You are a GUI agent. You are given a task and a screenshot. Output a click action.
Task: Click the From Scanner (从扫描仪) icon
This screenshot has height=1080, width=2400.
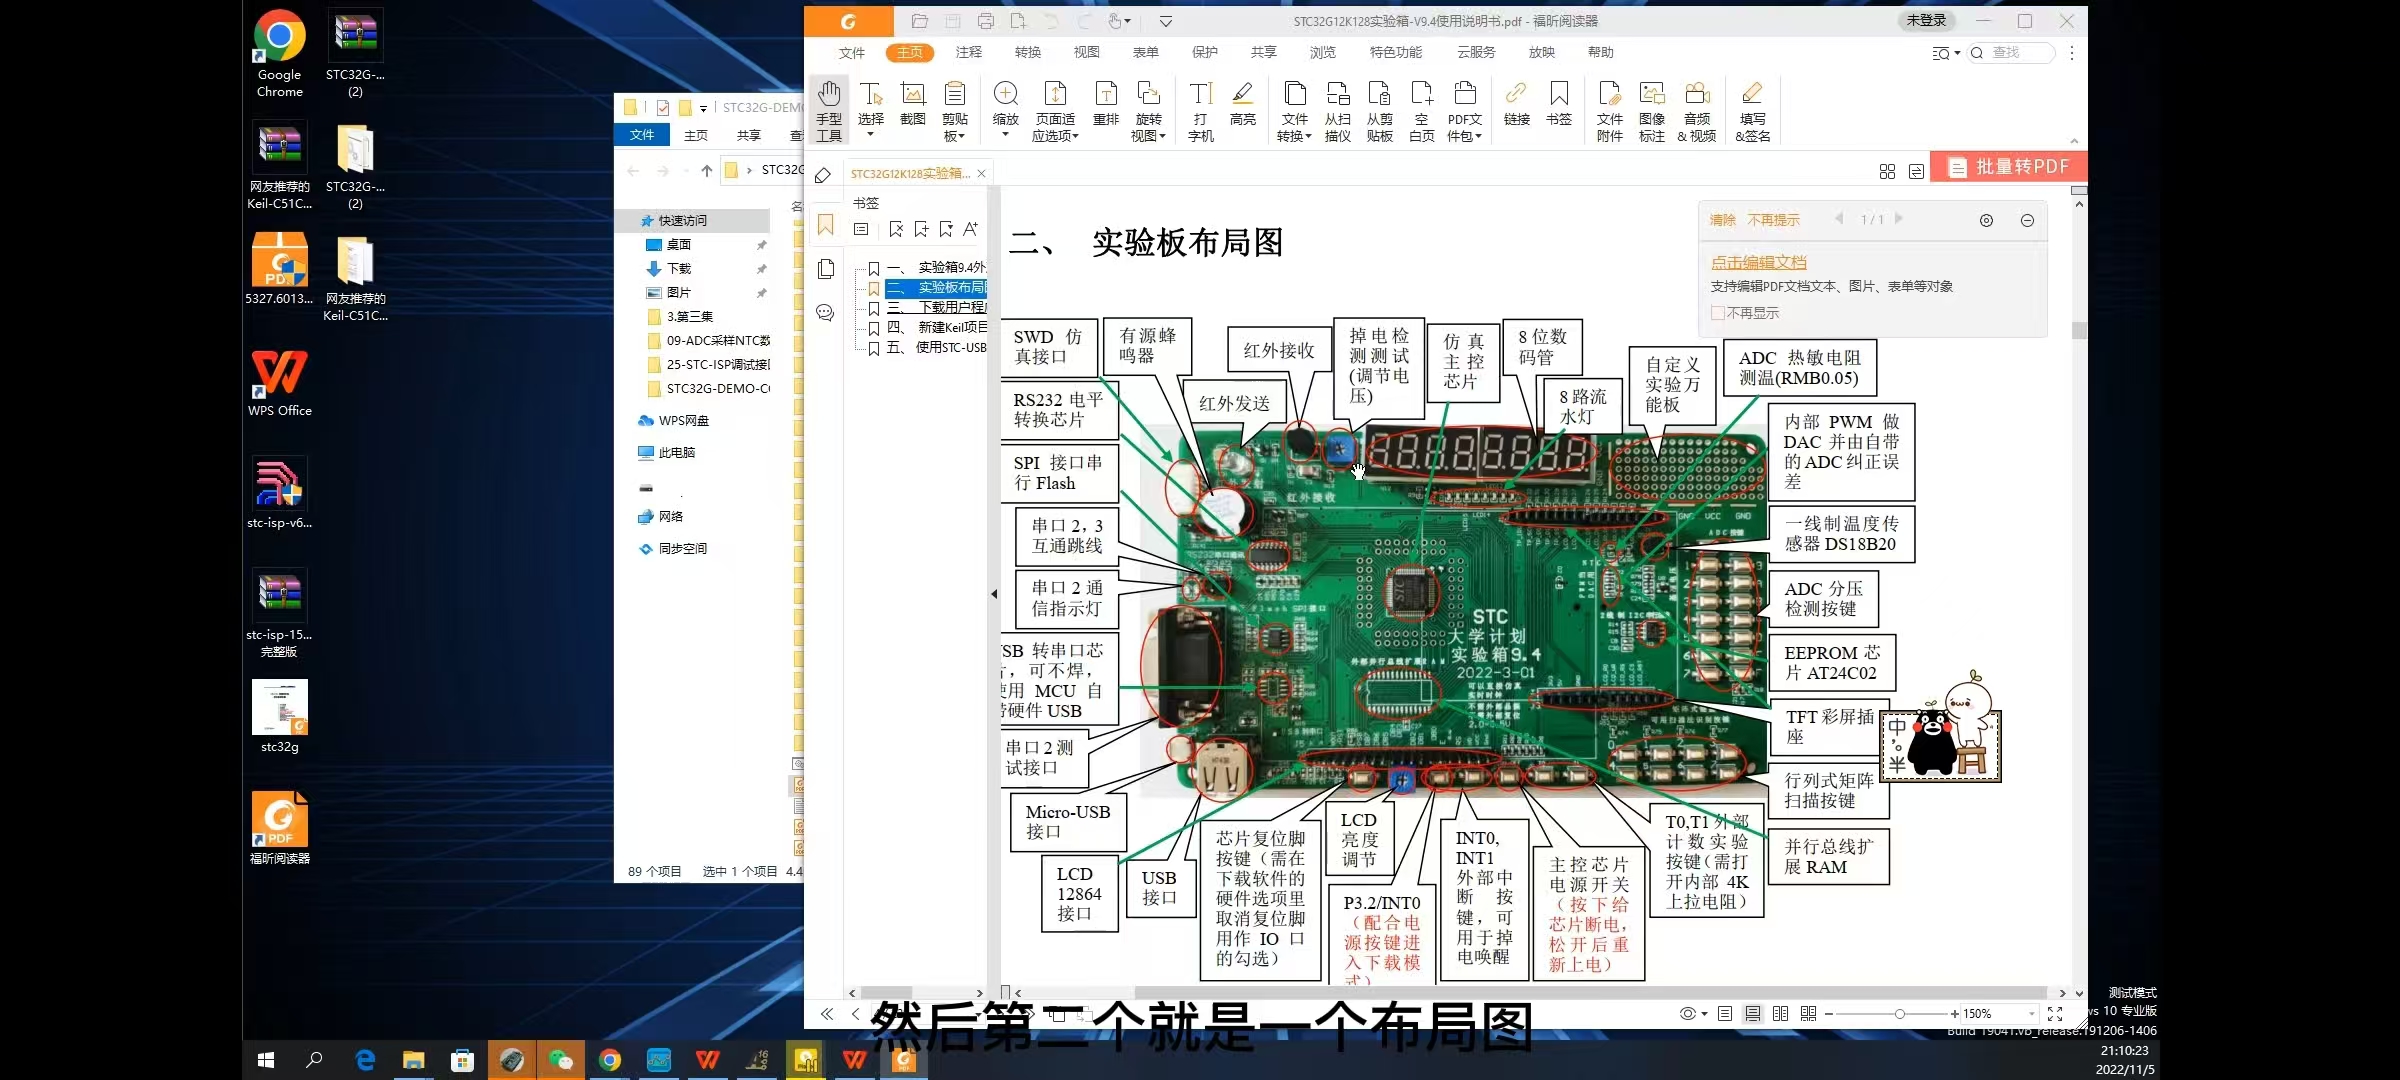tap(1337, 111)
